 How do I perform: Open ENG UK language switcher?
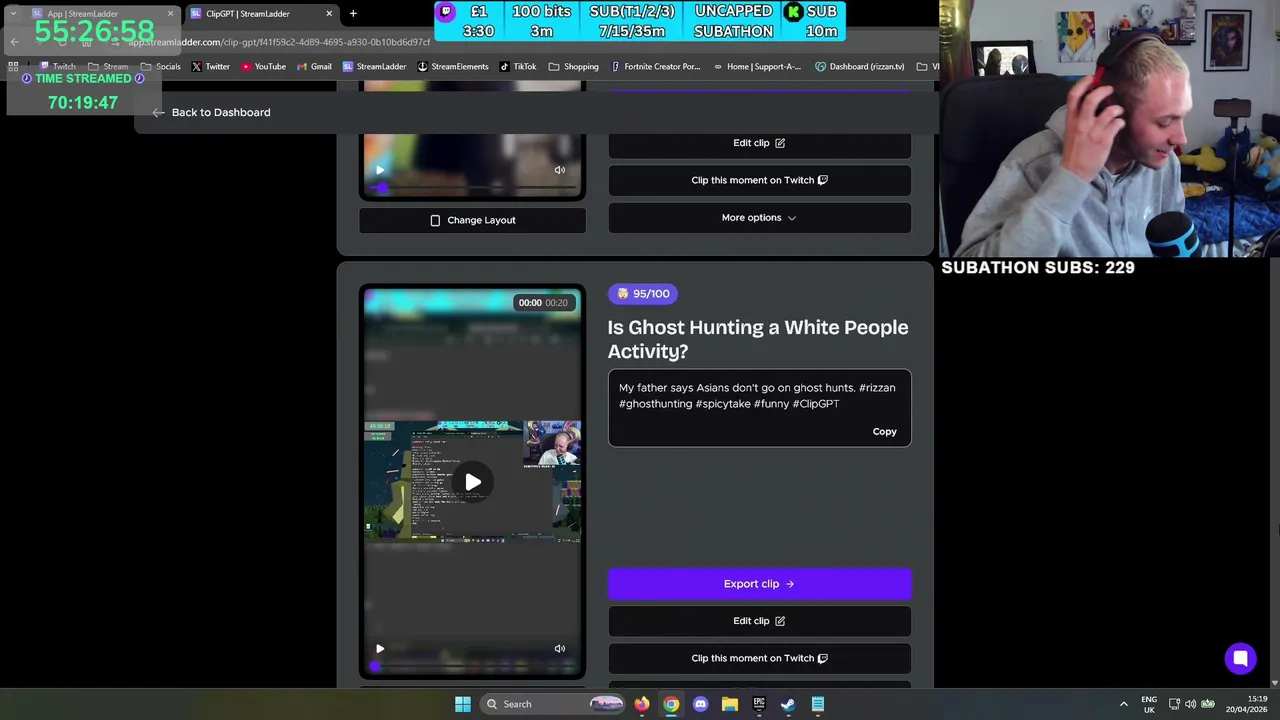tap(1149, 704)
